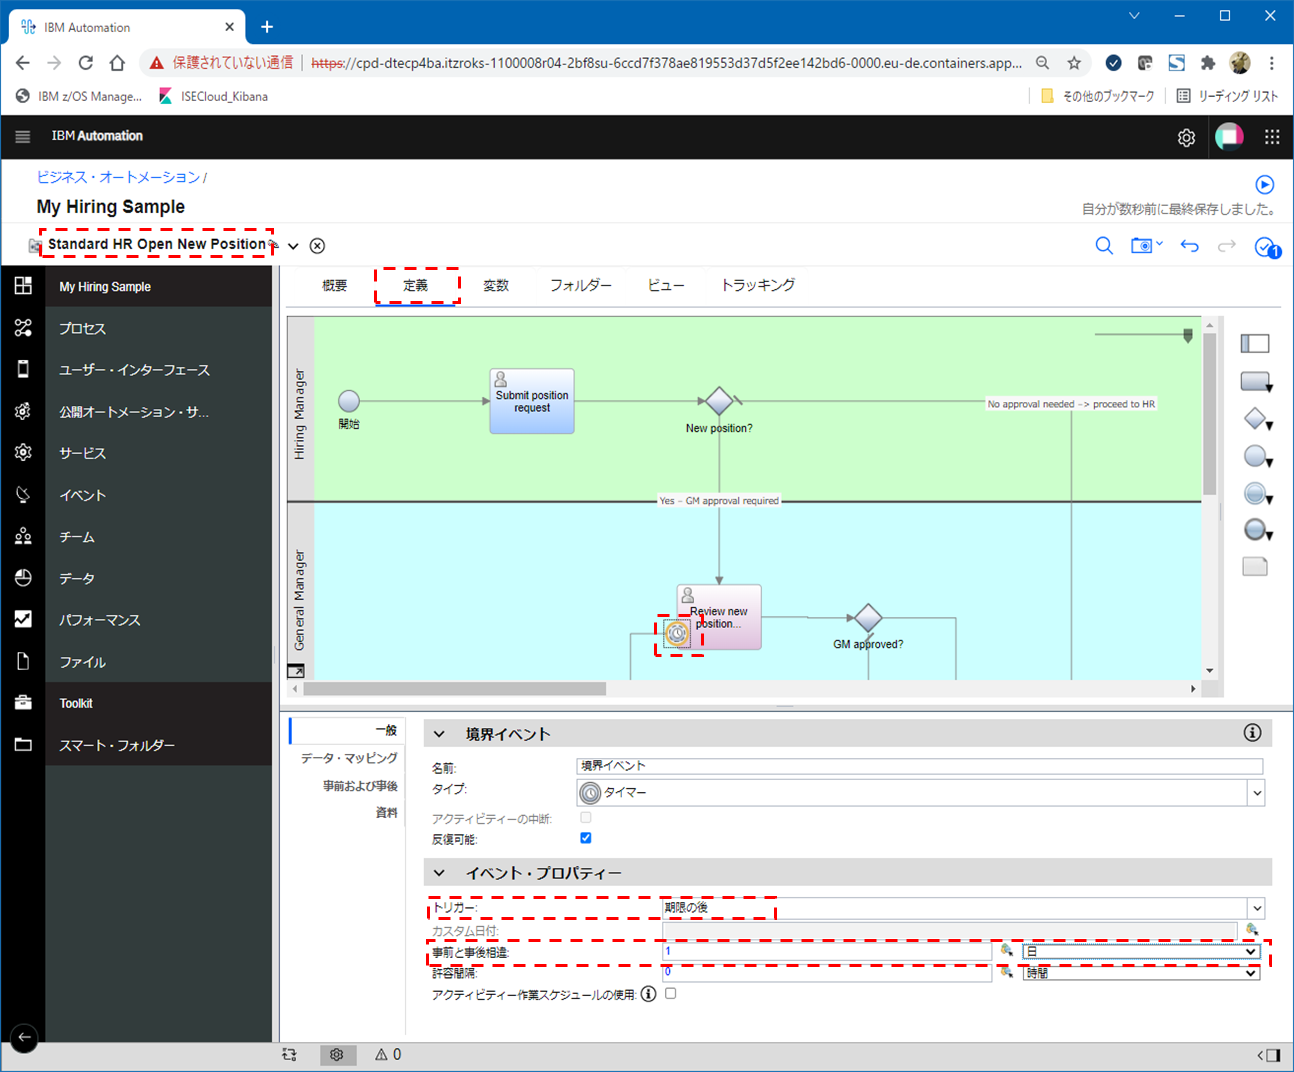Viewport: 1294px width, 1072px height.
Task: Click the diagram zoom slider handle
Action: click(x=1188, y=336)
